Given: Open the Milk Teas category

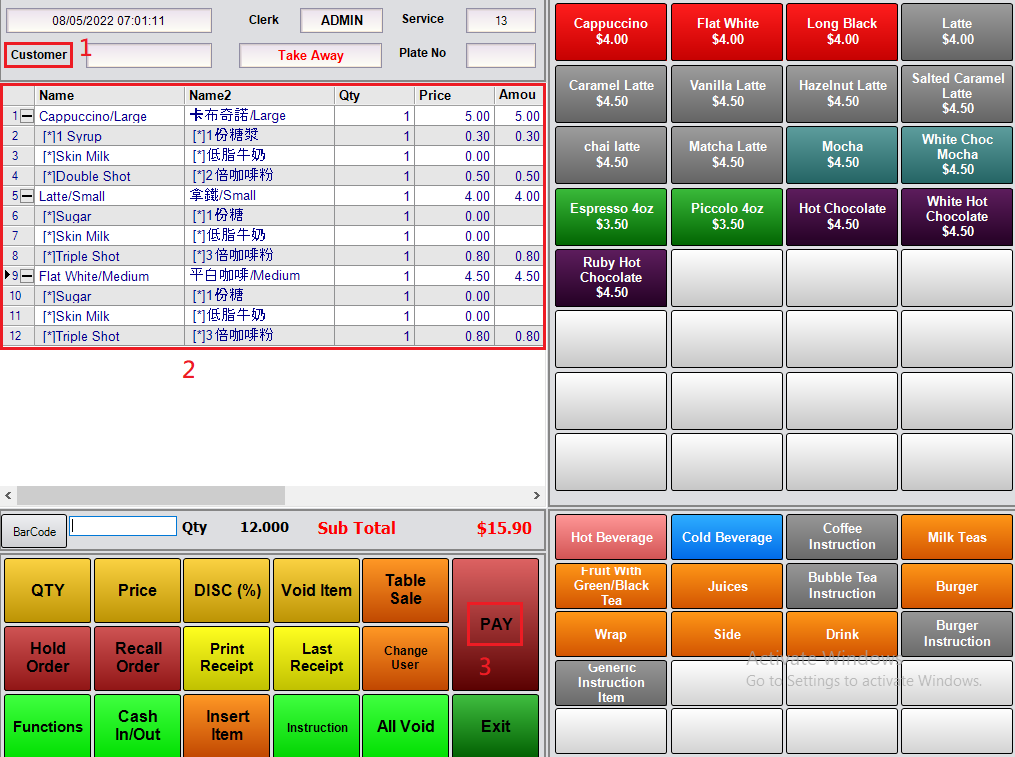Looking at the screenshot, I should click(x=957, y=537).
